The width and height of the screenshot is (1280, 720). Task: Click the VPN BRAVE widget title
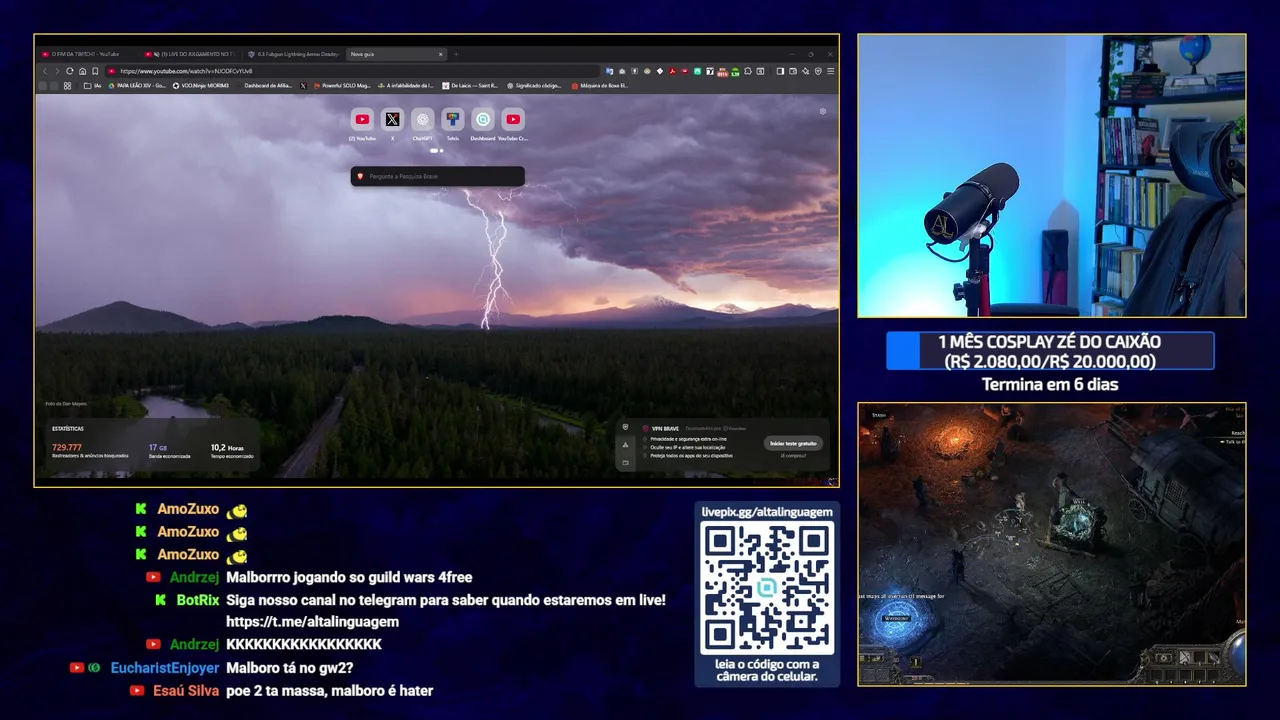(x=666, y=428)
